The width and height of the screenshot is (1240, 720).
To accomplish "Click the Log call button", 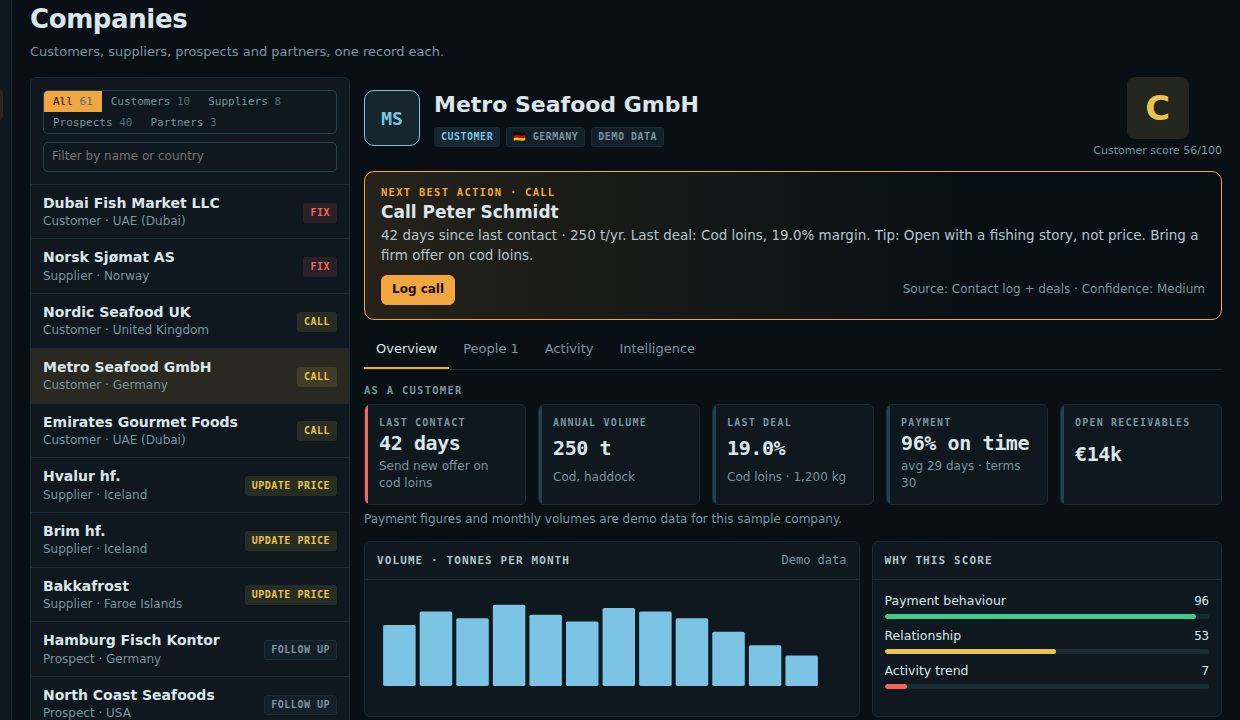I will tap(418, 289).
